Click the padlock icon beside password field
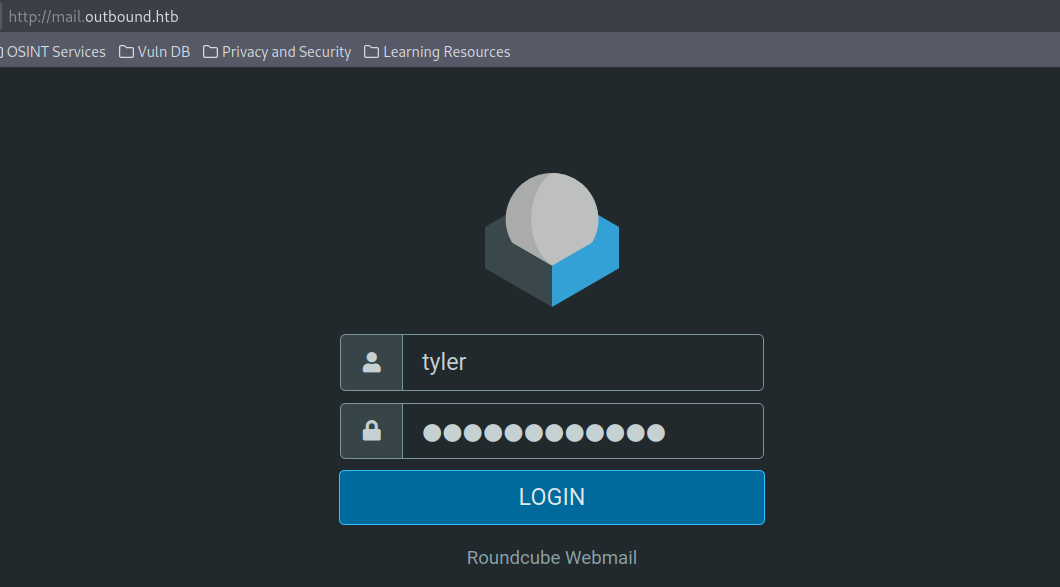 372,431
